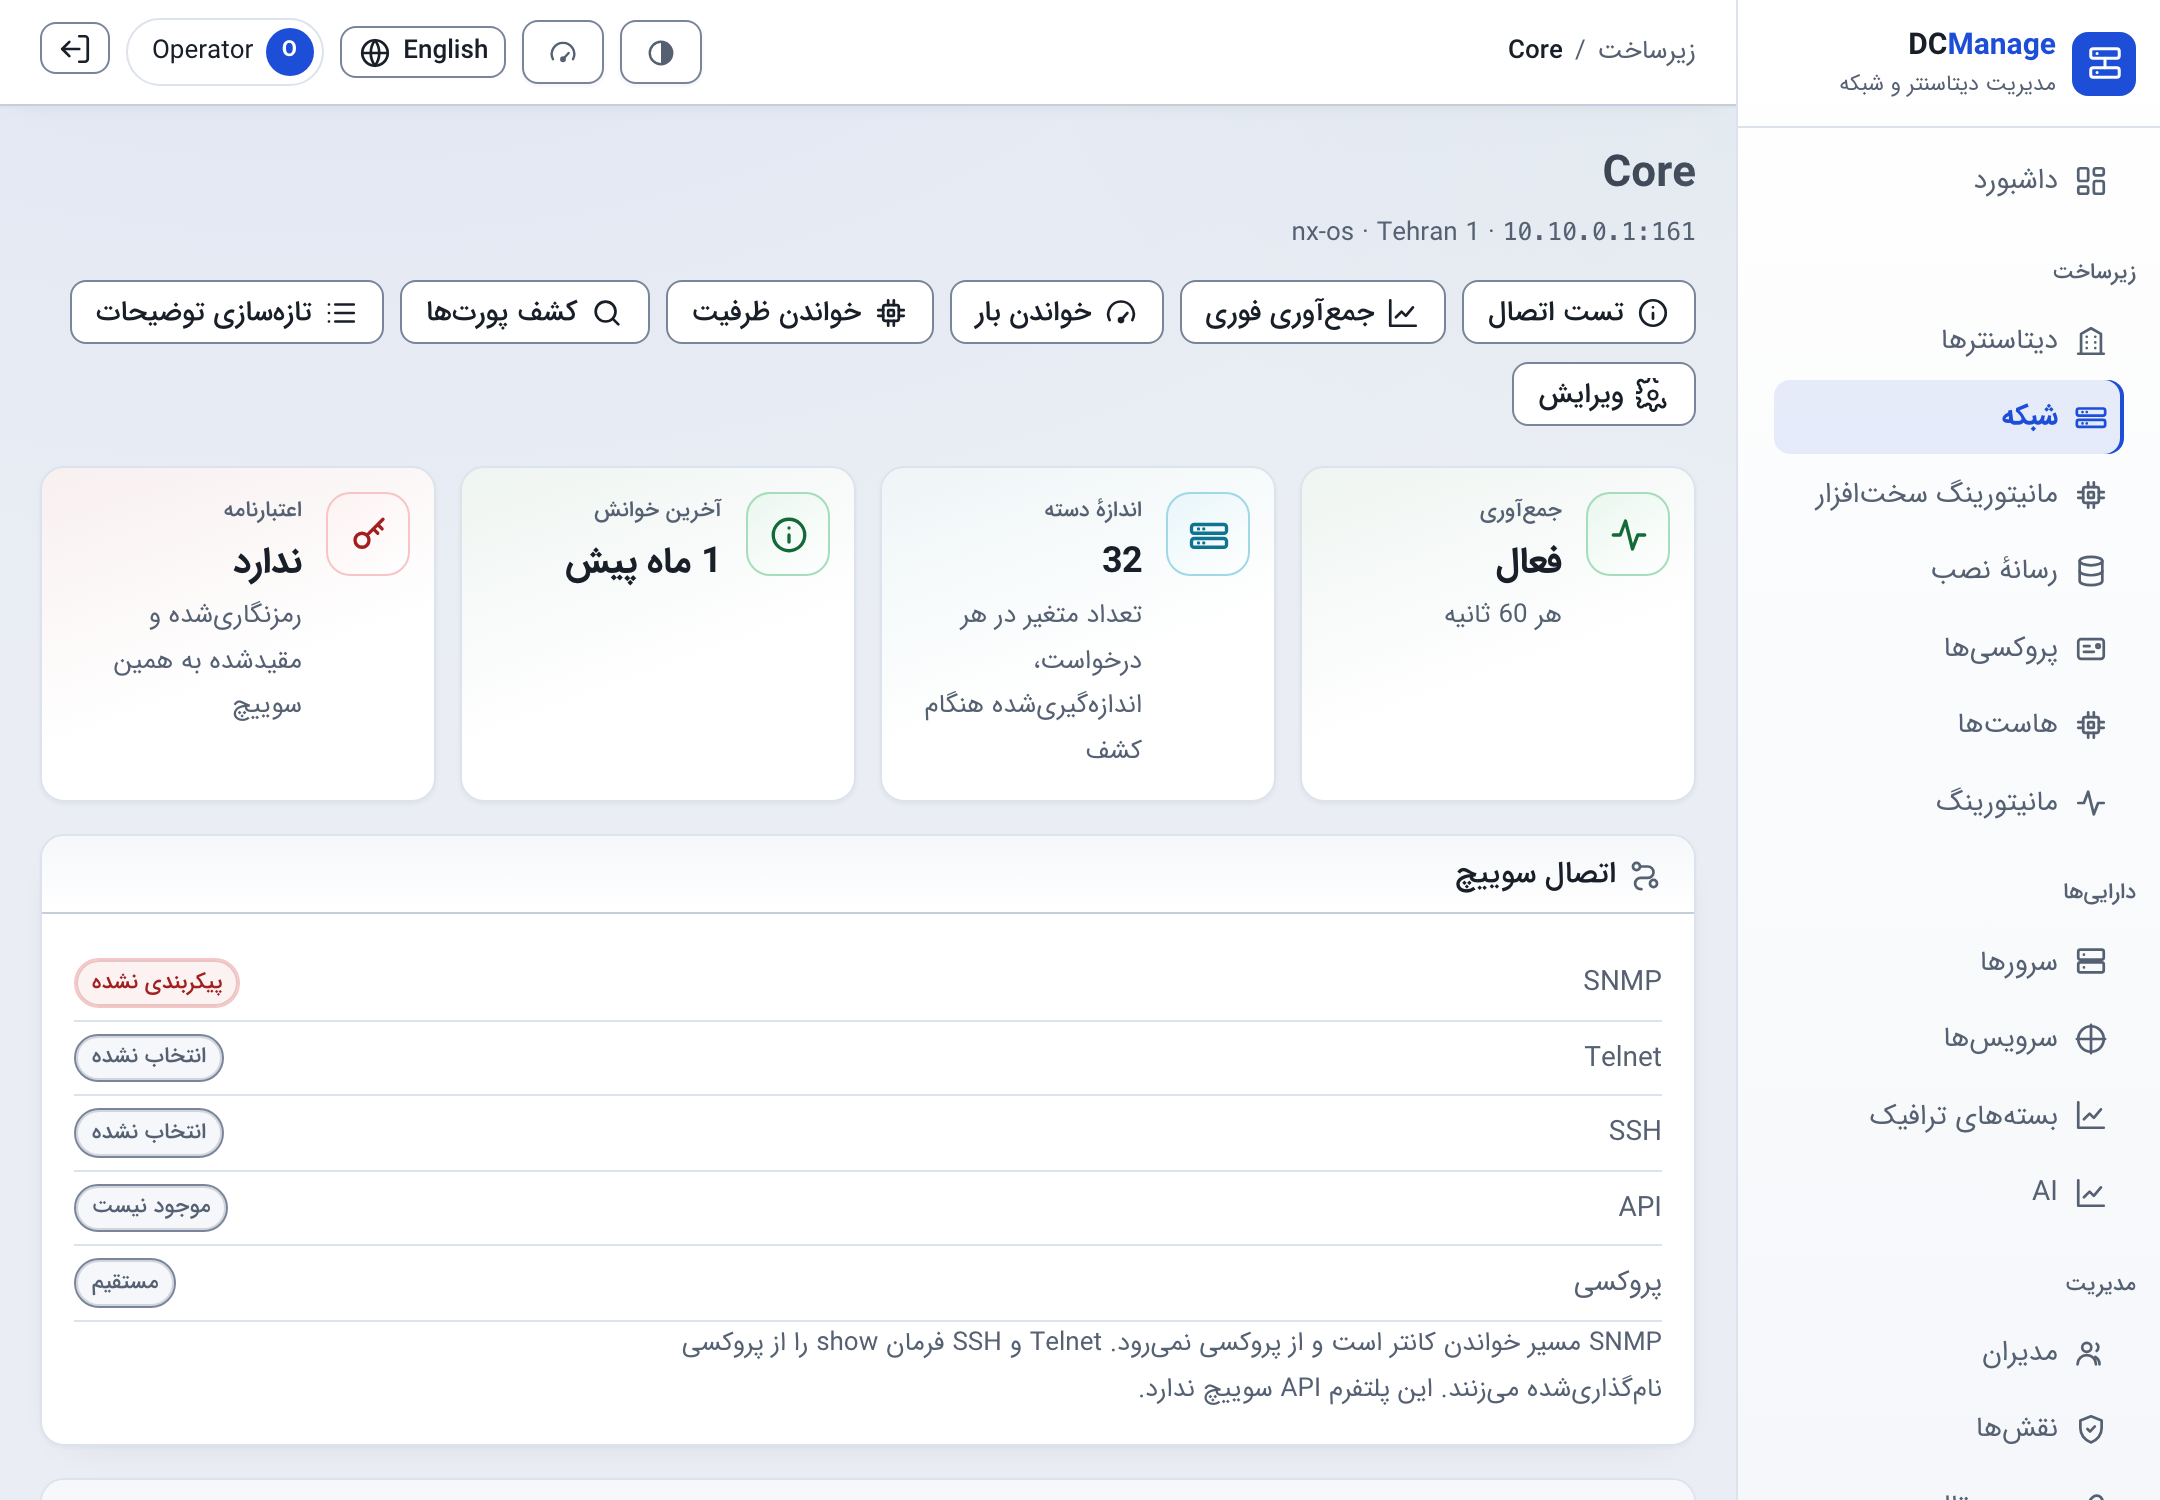The height and width of the screenshot is (1500, 2160).
Task: Click the کشف پورت‌ها search button
Action: tap(524, 312)
